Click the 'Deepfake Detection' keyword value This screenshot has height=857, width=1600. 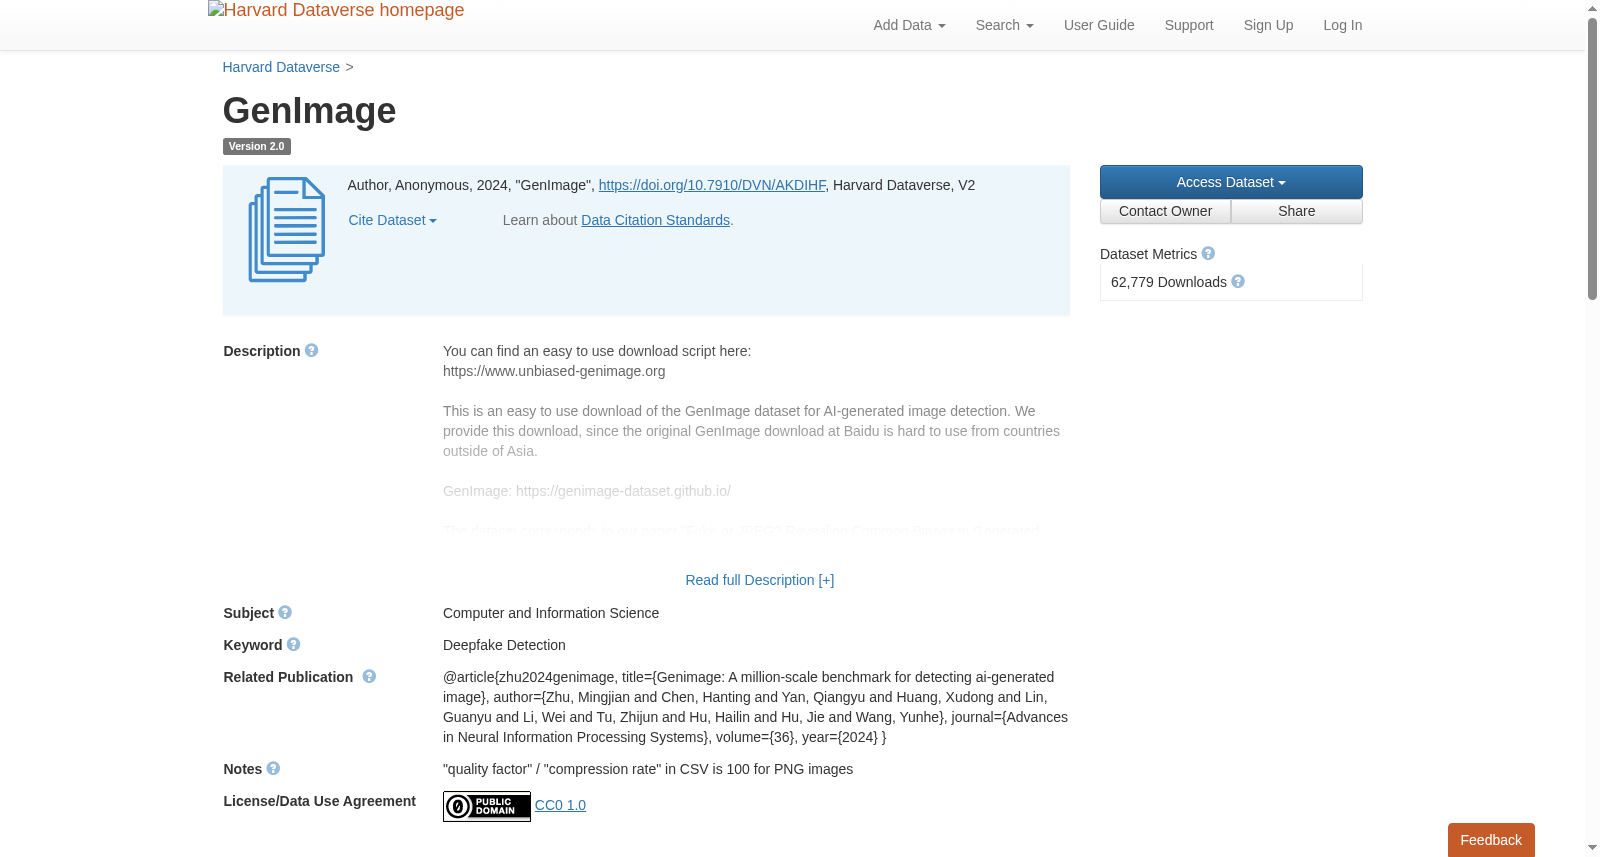pos(504,645)
